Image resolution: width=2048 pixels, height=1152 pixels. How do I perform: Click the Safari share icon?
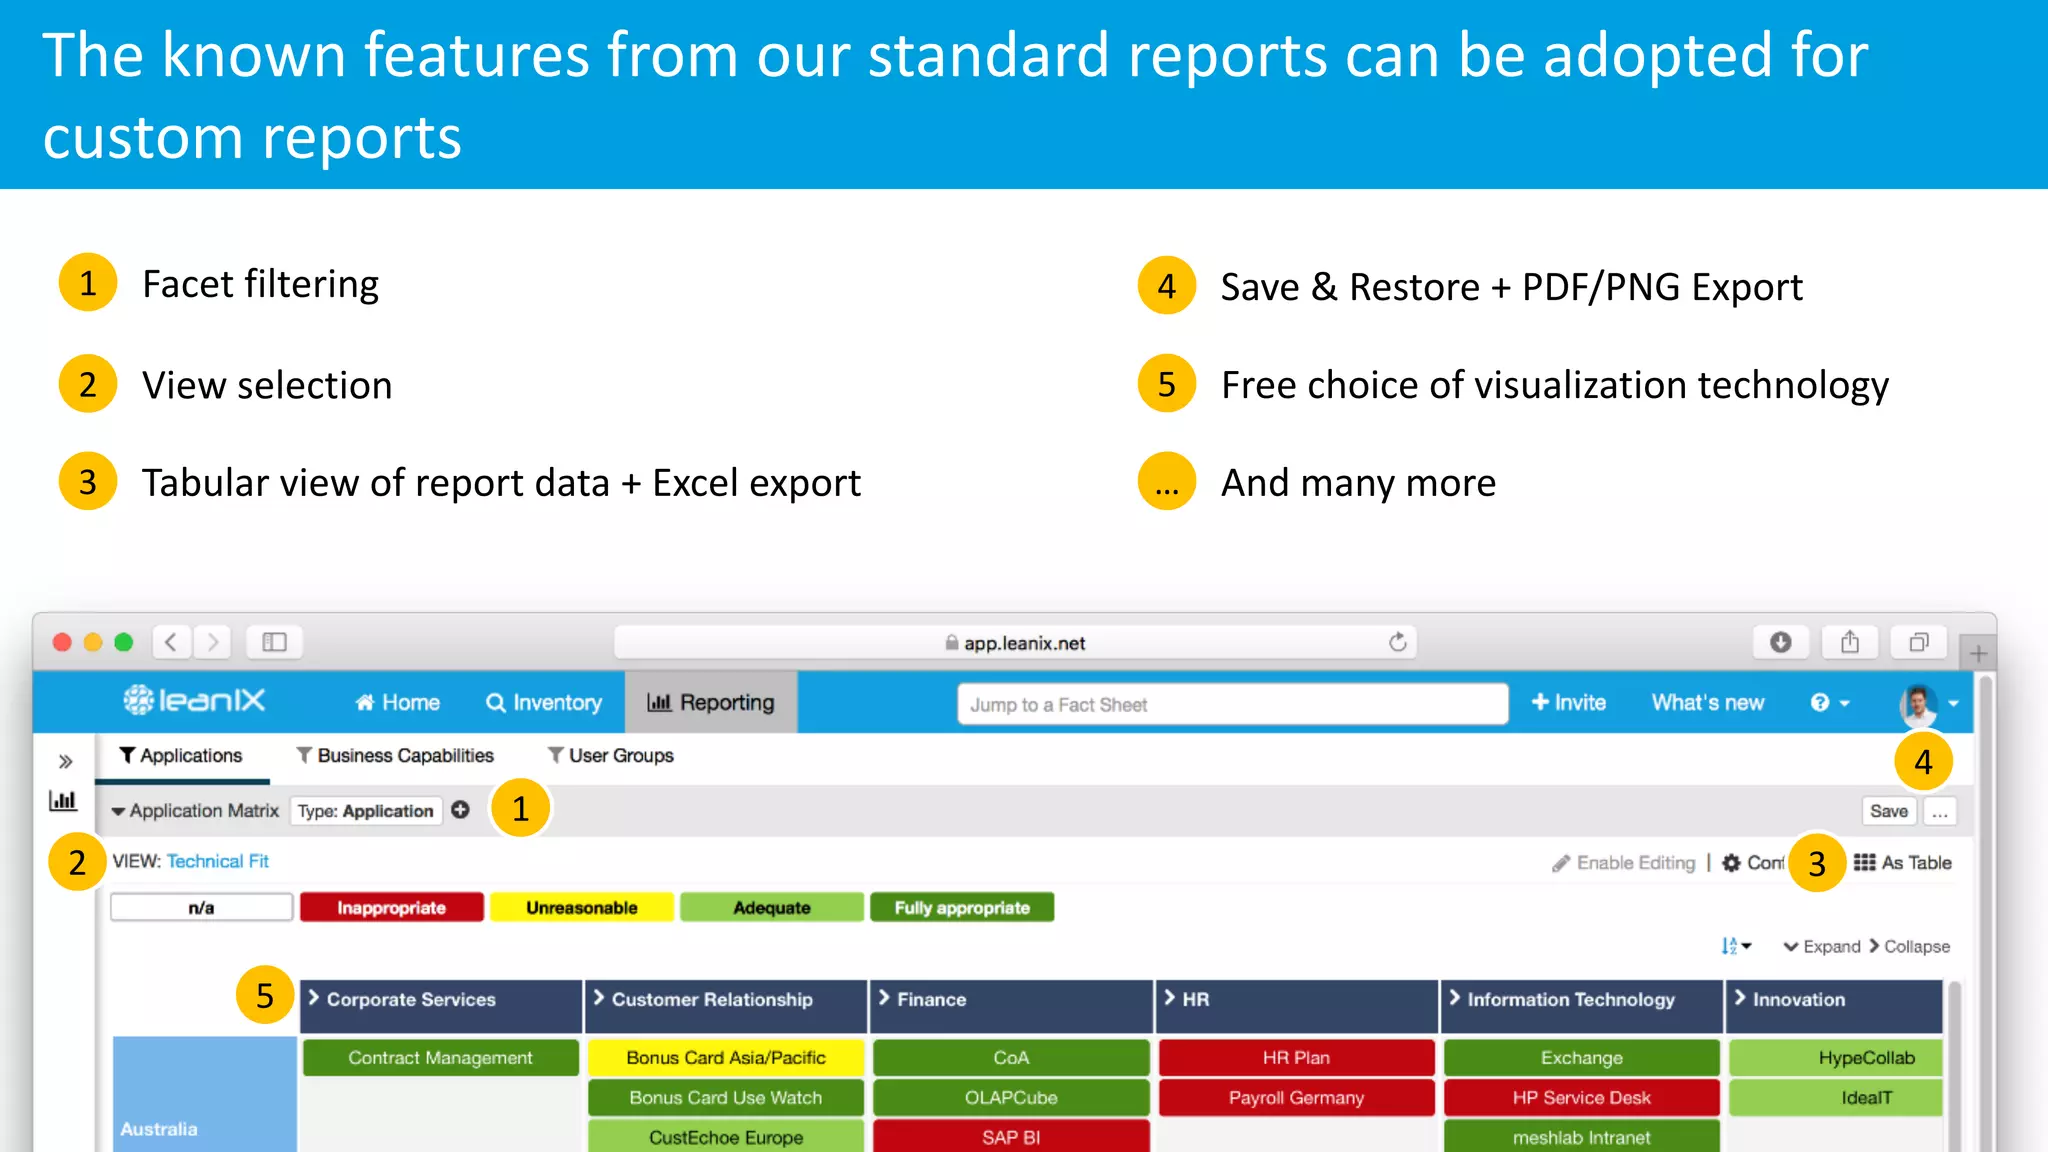pyautogui.click(x=1849, y=642)
